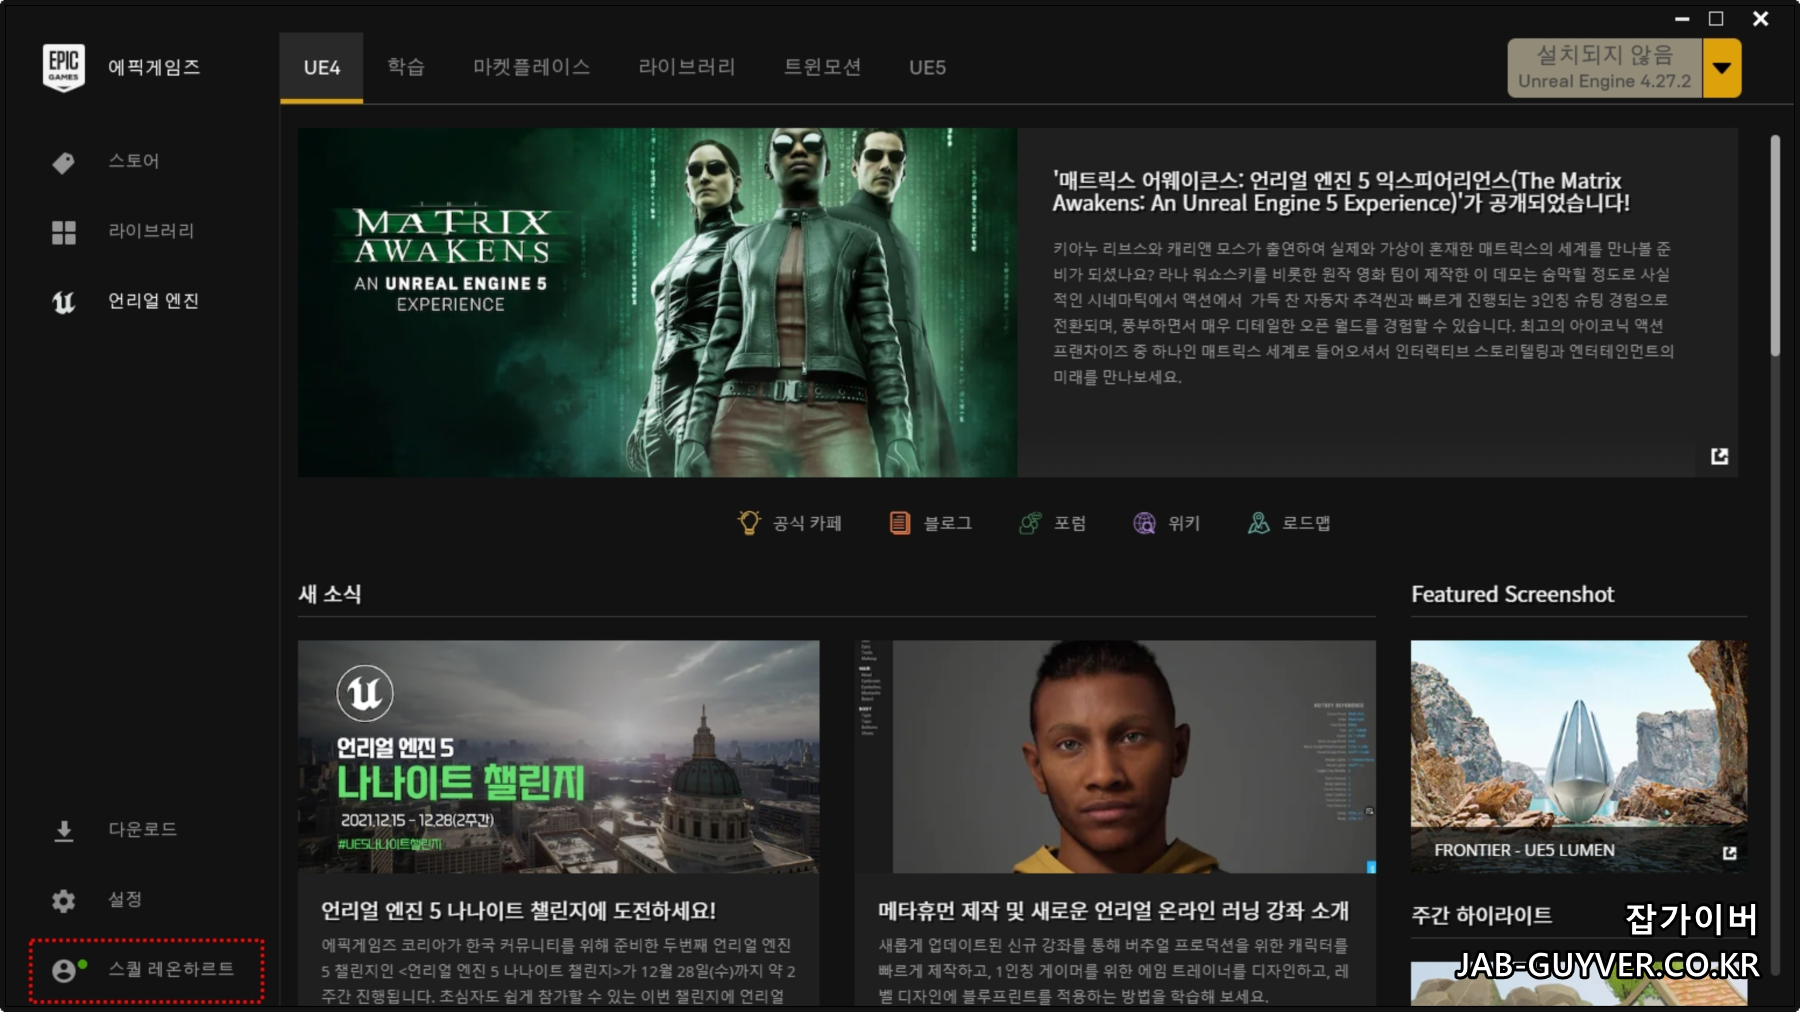Open external link icon on Matrix banner
1800x1012 pixels.
[1720, 456]
